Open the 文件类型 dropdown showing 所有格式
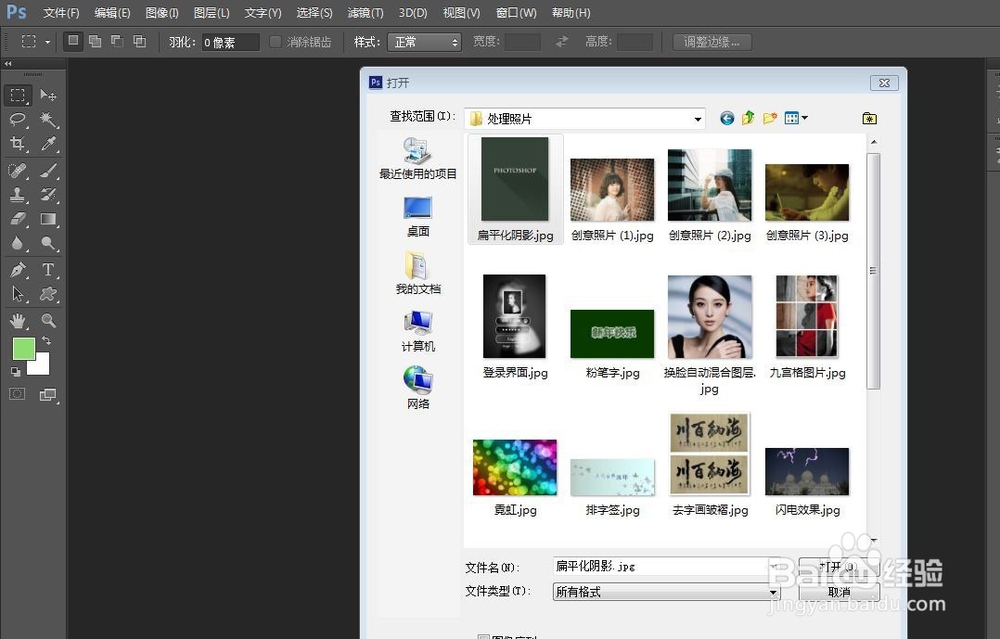Viewport: 1000px width, 639px height. tap(773, 591)
